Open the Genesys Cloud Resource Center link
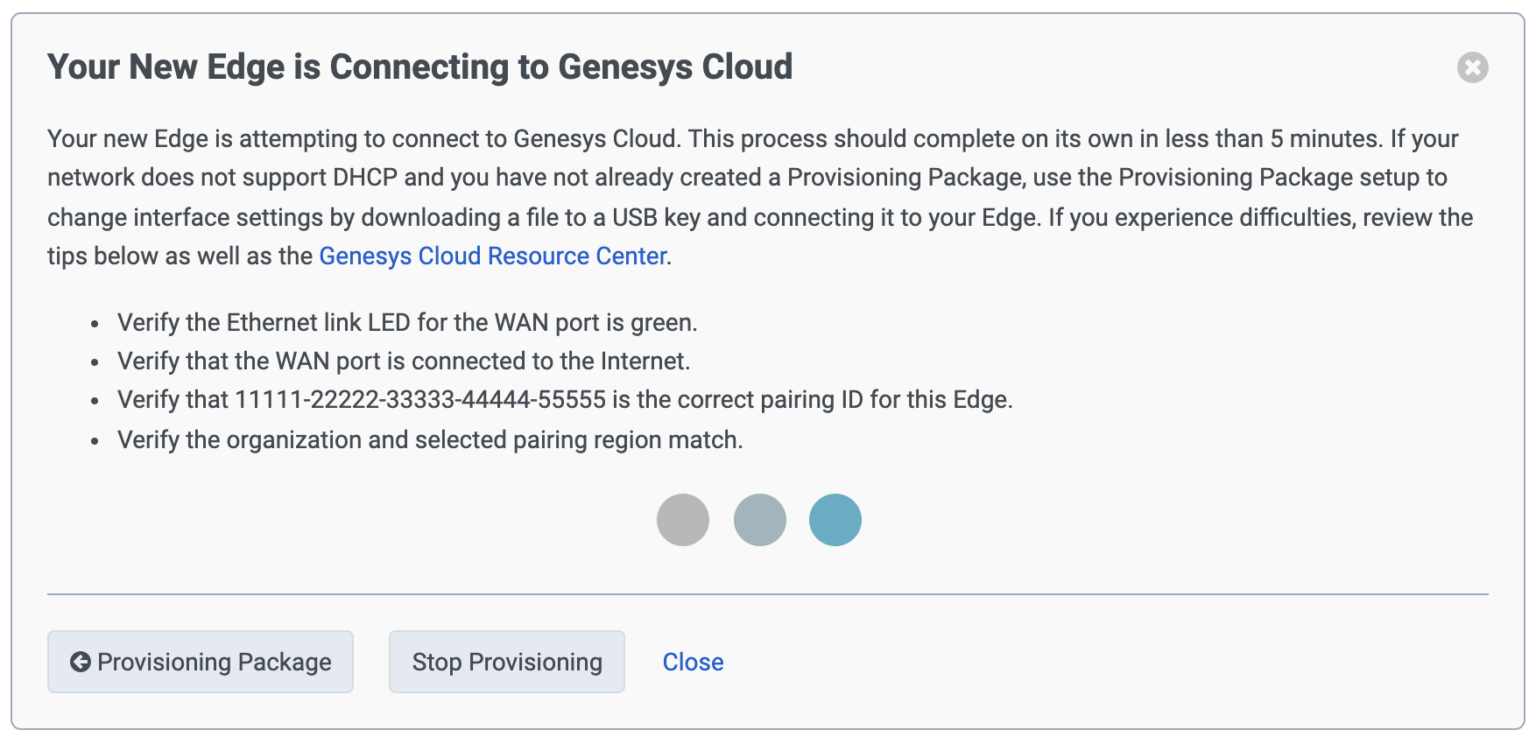Image resolution: width=1536 pixels, height=744 pixels. tap(491, 256)
